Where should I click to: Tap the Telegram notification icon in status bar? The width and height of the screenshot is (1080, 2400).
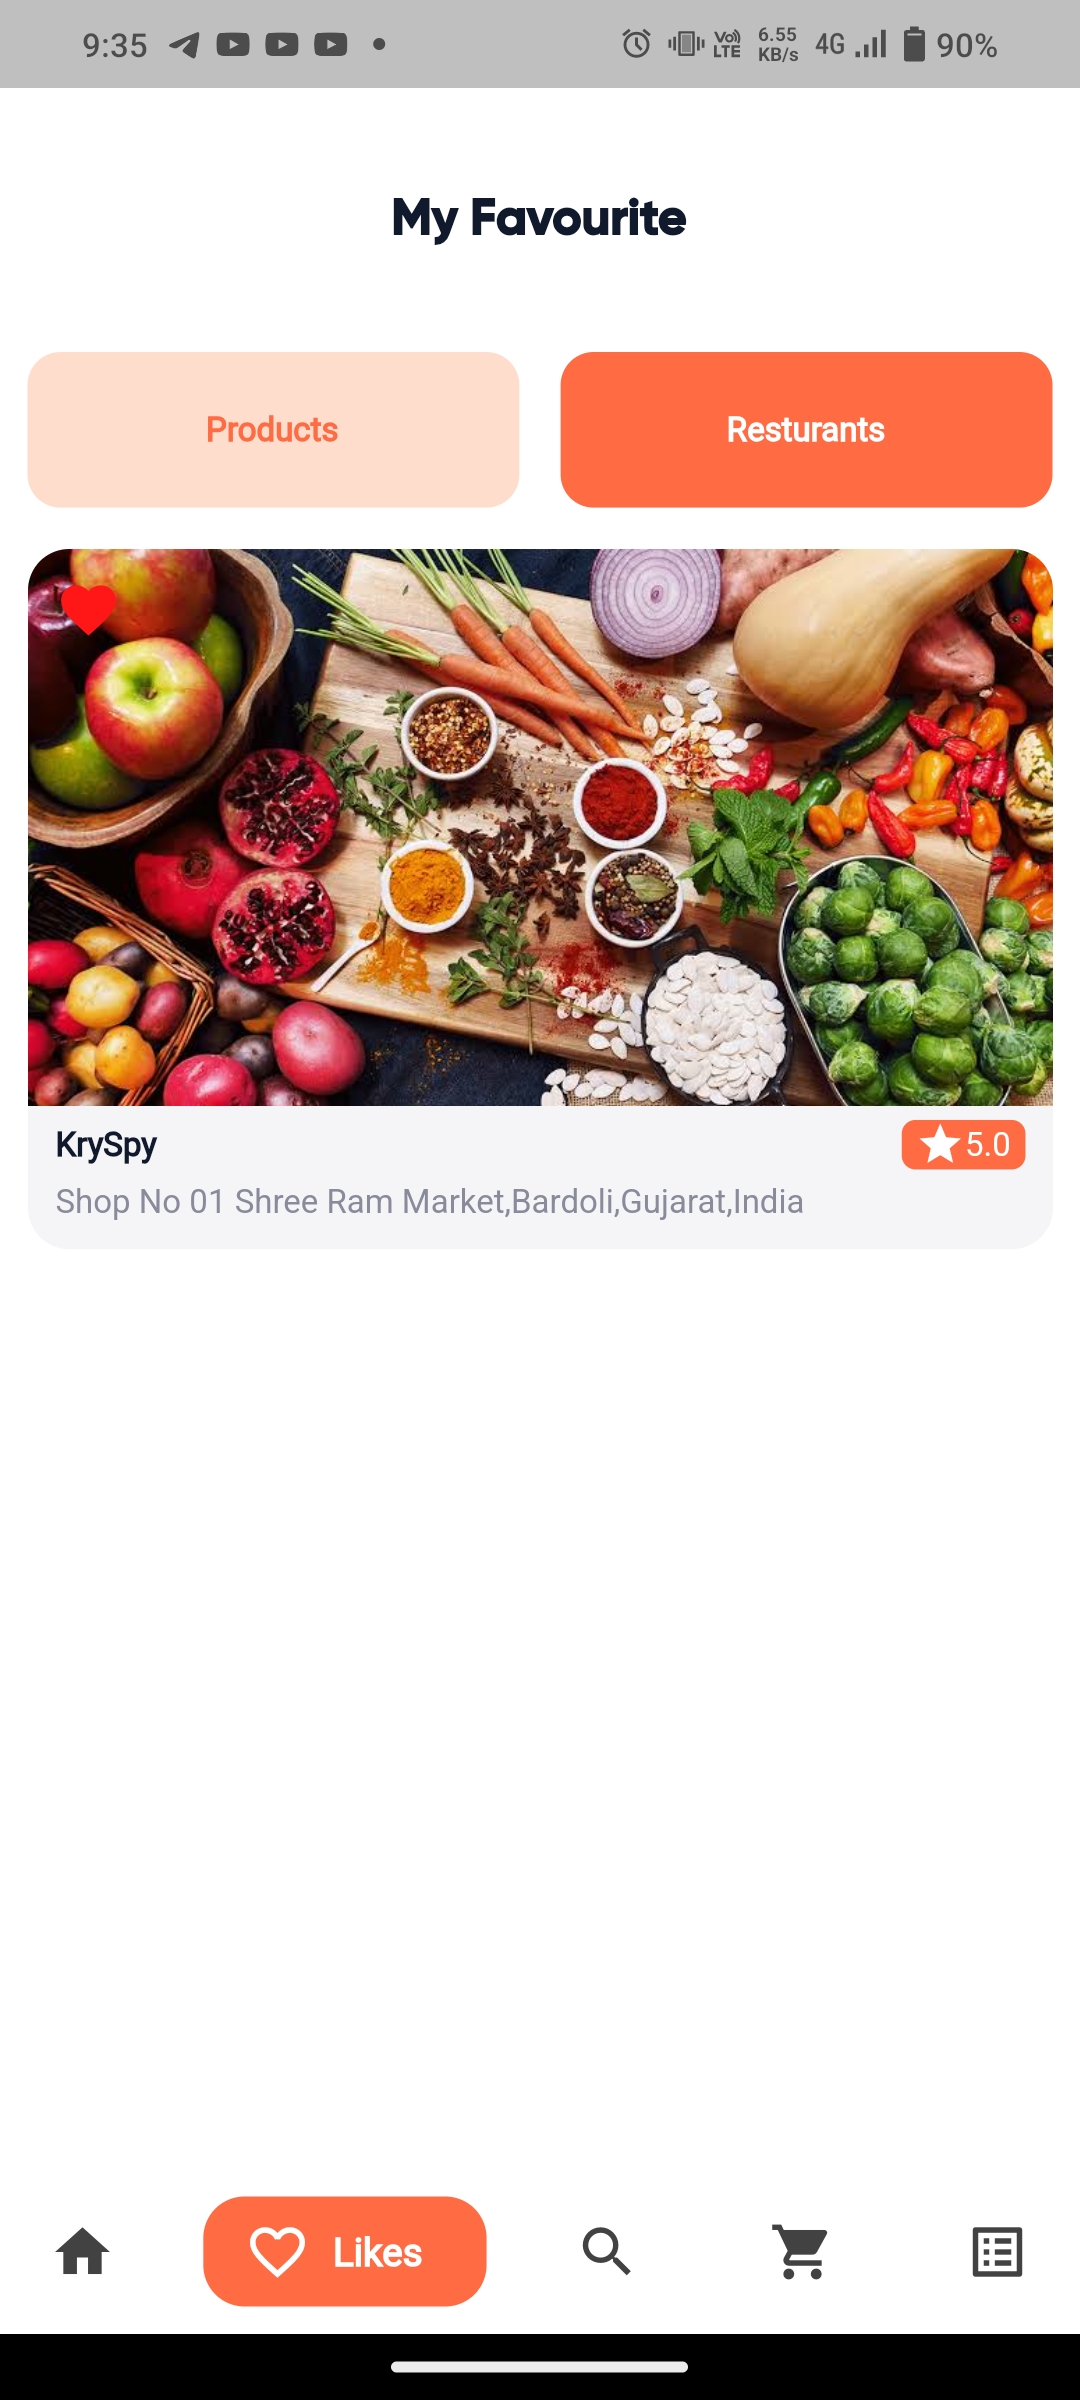click(x=184, y=45)
